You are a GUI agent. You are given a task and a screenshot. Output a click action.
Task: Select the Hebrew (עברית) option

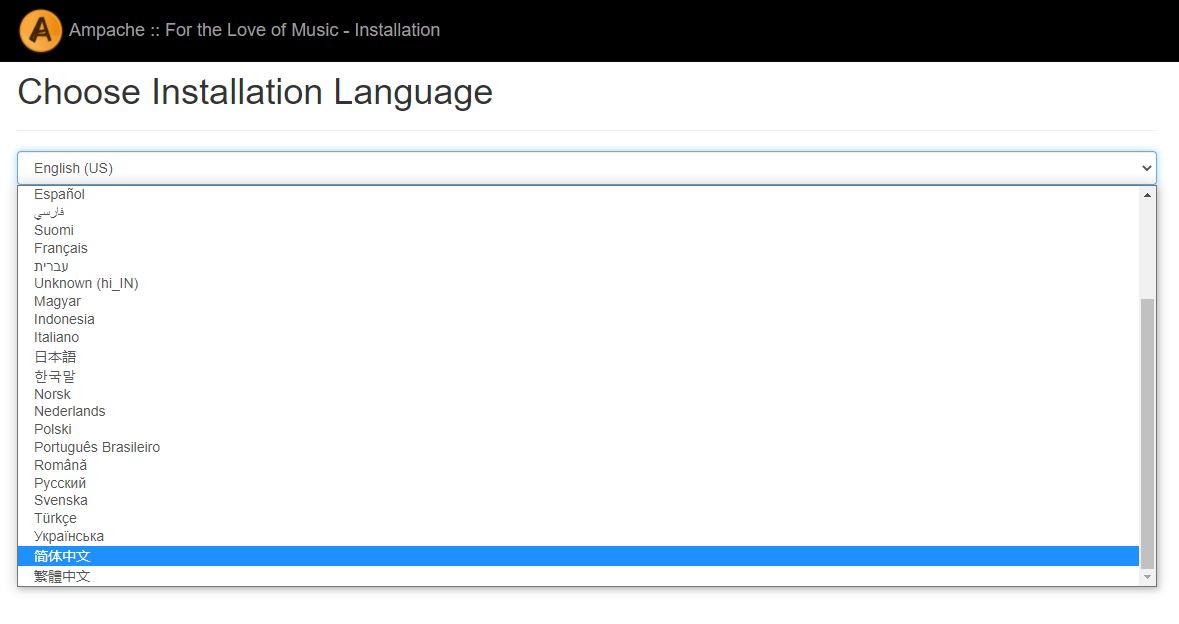point(578,266)
